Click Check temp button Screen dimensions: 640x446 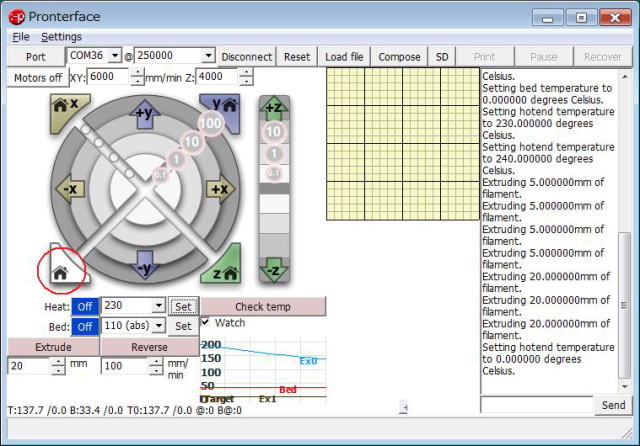[263, 306]
